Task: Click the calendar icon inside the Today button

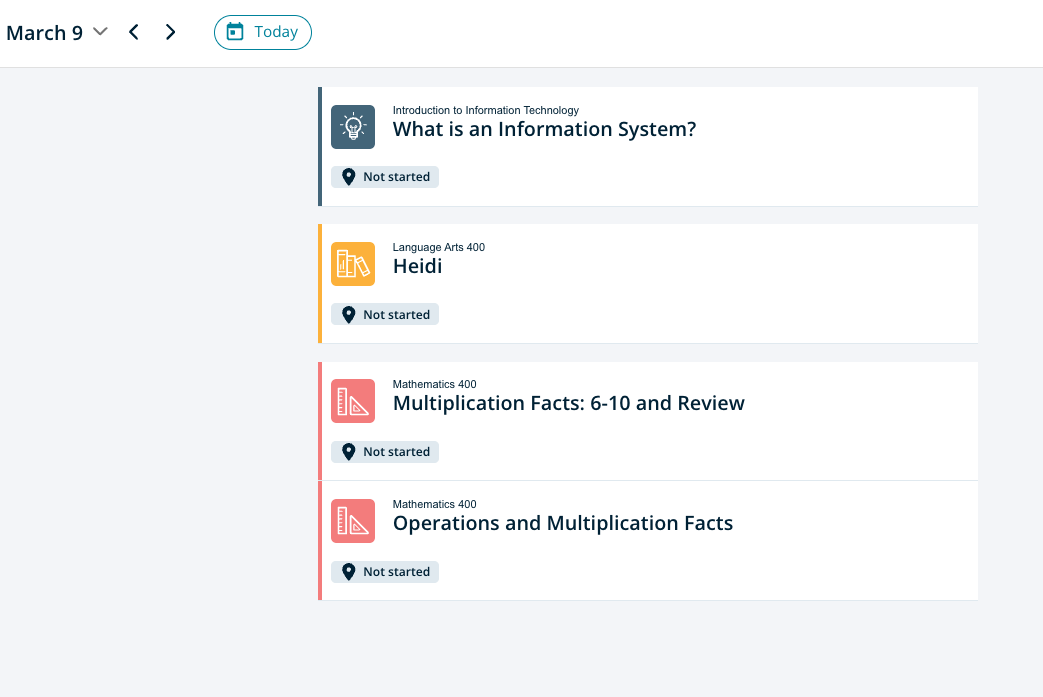Action: (235, 32)
